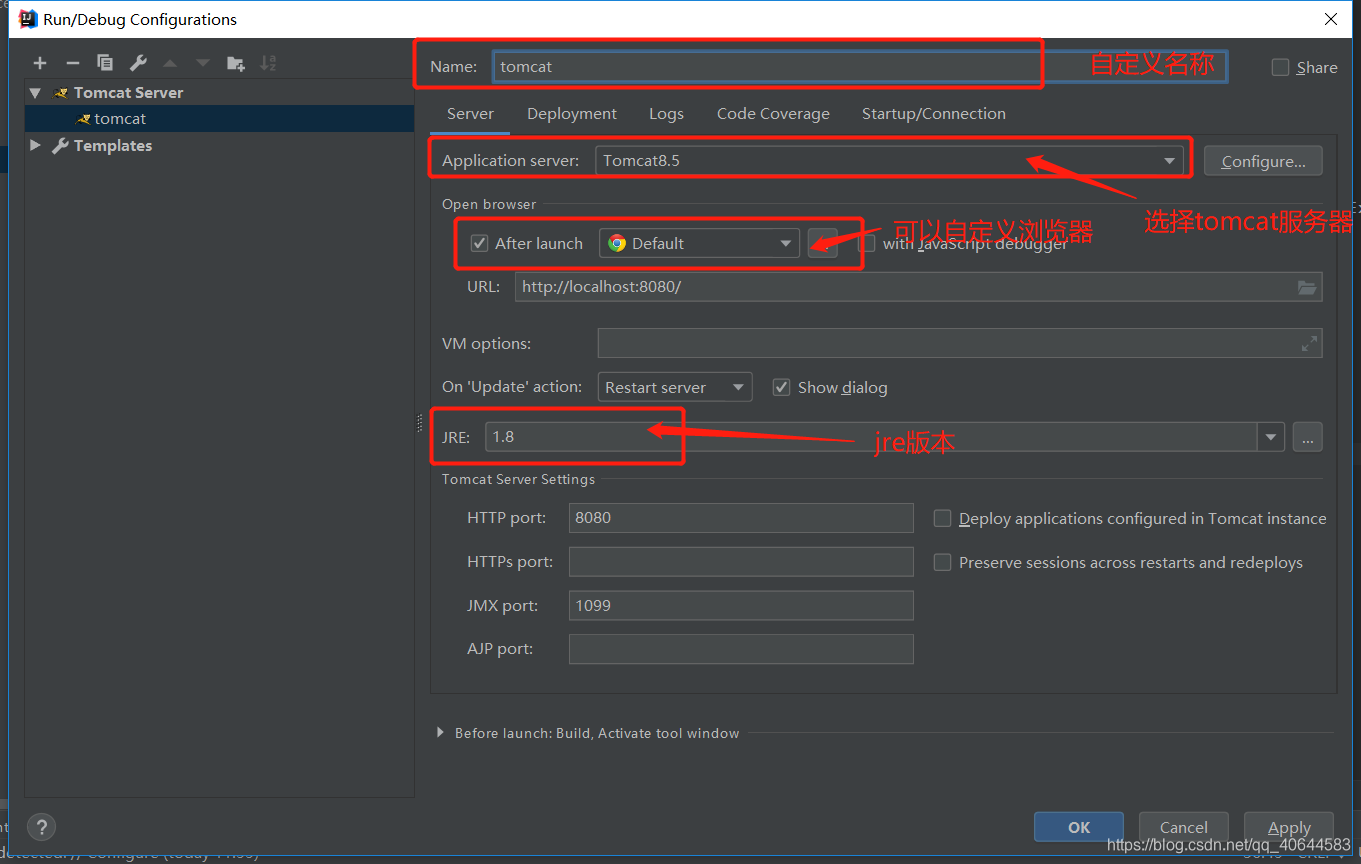The height and width of the screenshot is (864, 1361).
Task: Close the Run/Debug Configurations dialog
Action: click(x=1331, y=19)
